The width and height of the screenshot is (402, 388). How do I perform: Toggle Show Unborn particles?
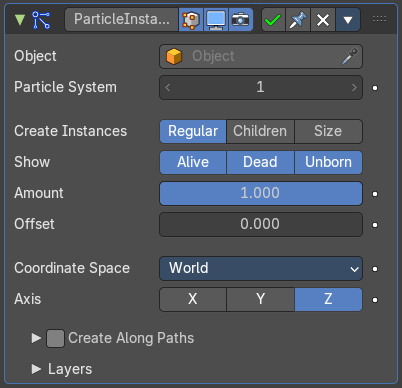point(328,162)
